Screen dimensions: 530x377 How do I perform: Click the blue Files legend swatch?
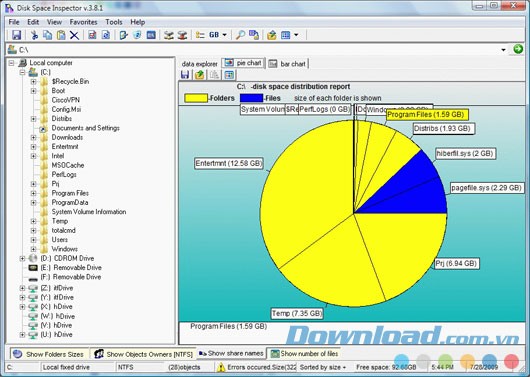251,98
